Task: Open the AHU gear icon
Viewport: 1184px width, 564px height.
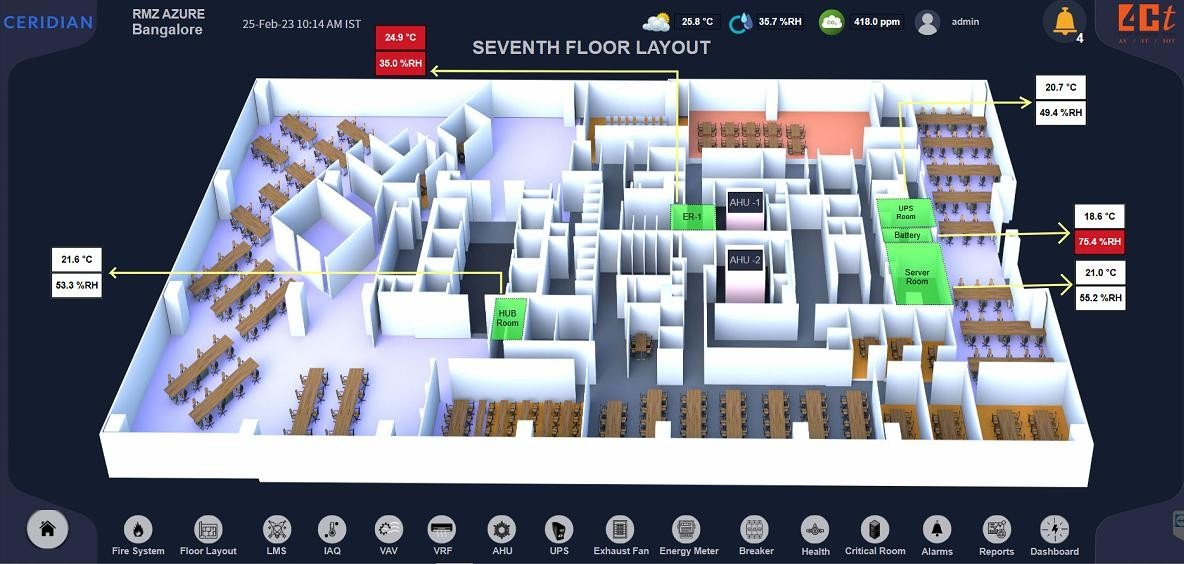Action: tap(501, 529)
